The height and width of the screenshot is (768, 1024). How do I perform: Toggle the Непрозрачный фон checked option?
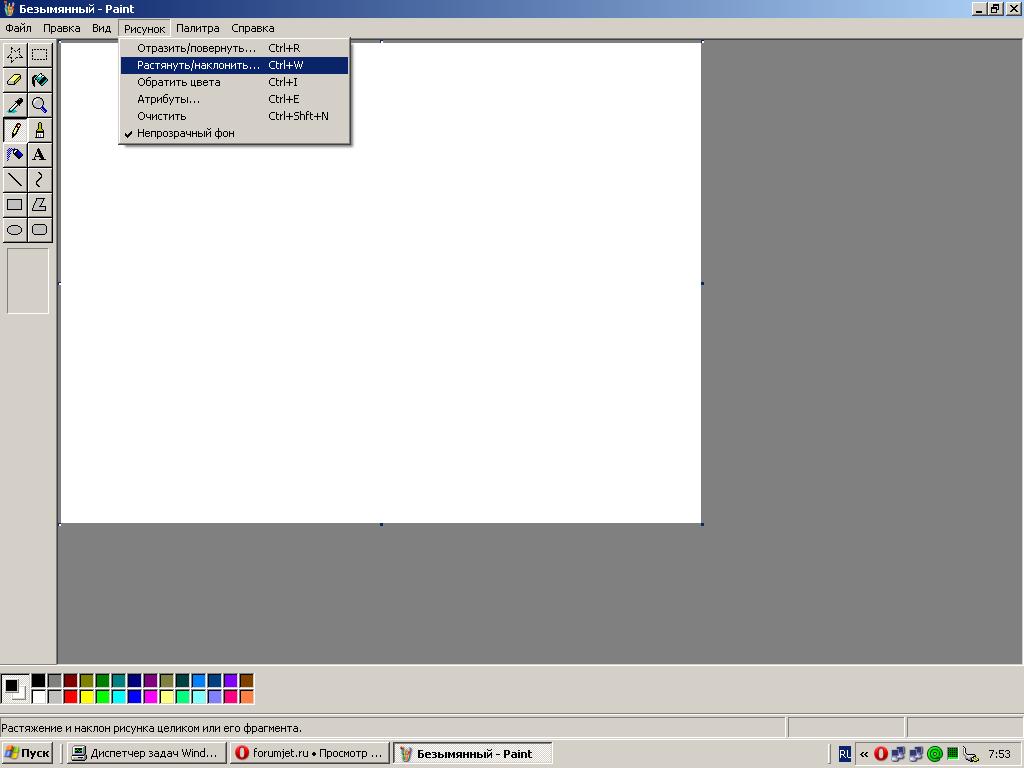(x=186, y=133)
